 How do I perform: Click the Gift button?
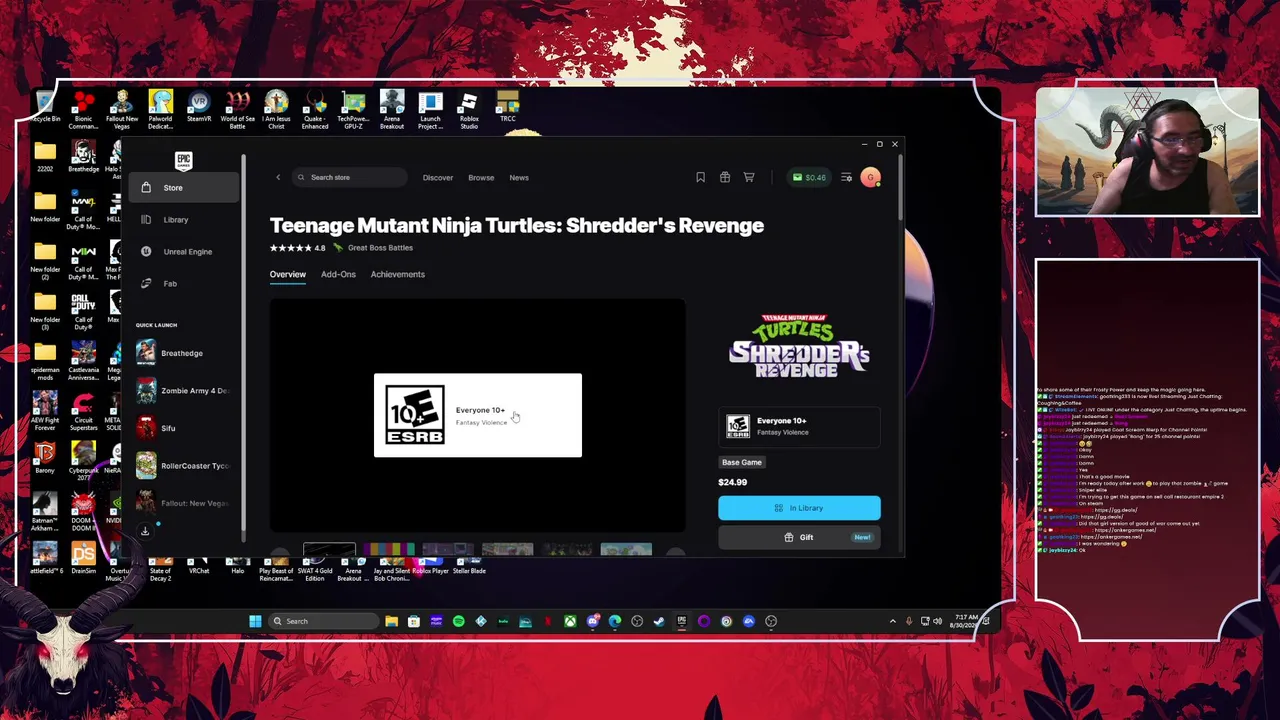tap(799, 538)
